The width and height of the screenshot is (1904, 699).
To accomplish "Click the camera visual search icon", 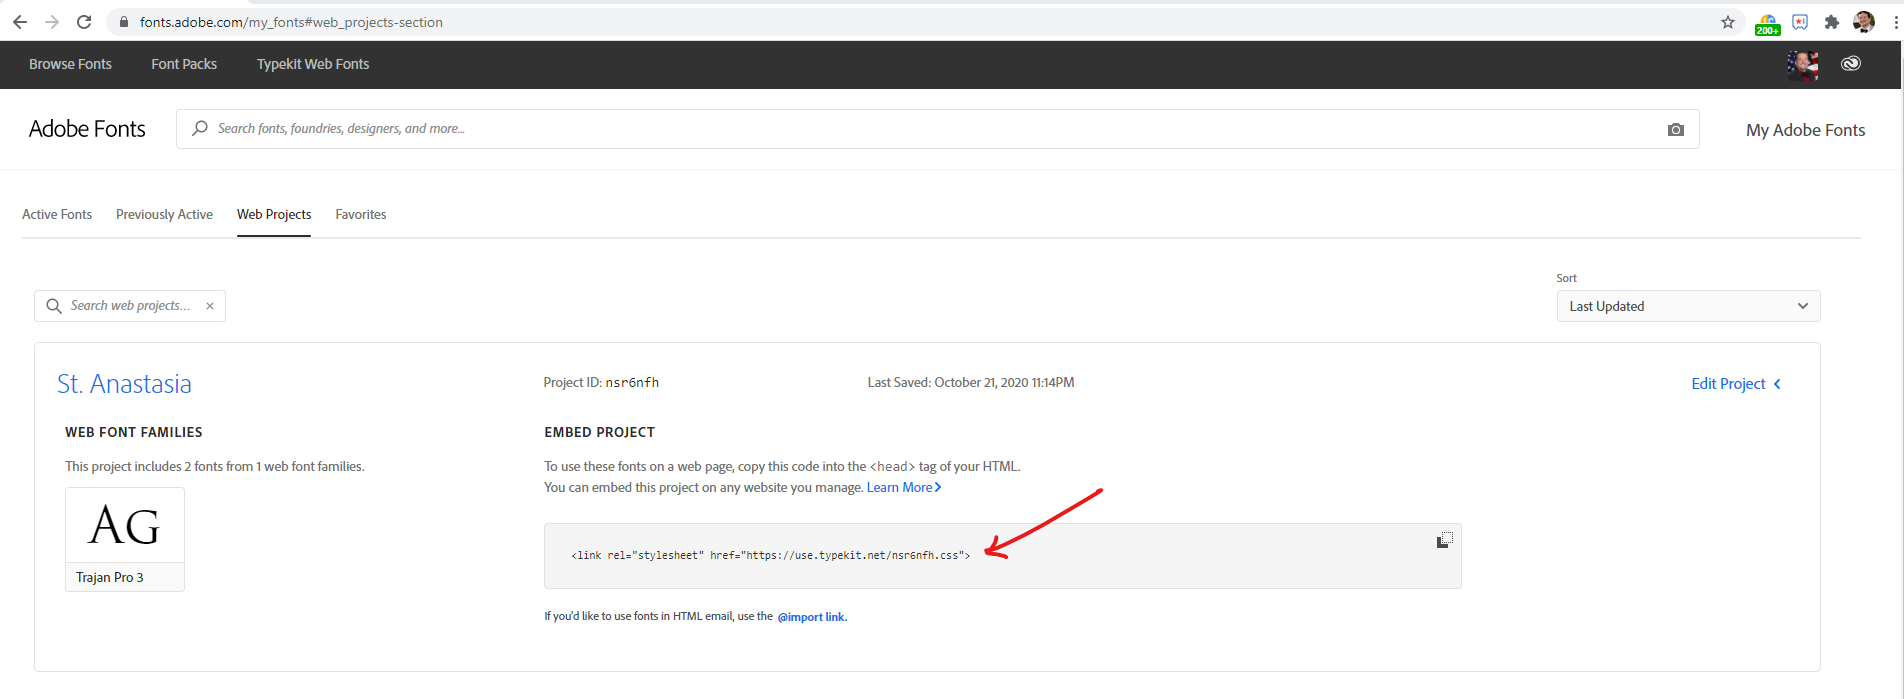I will [x=1675, y=129].
